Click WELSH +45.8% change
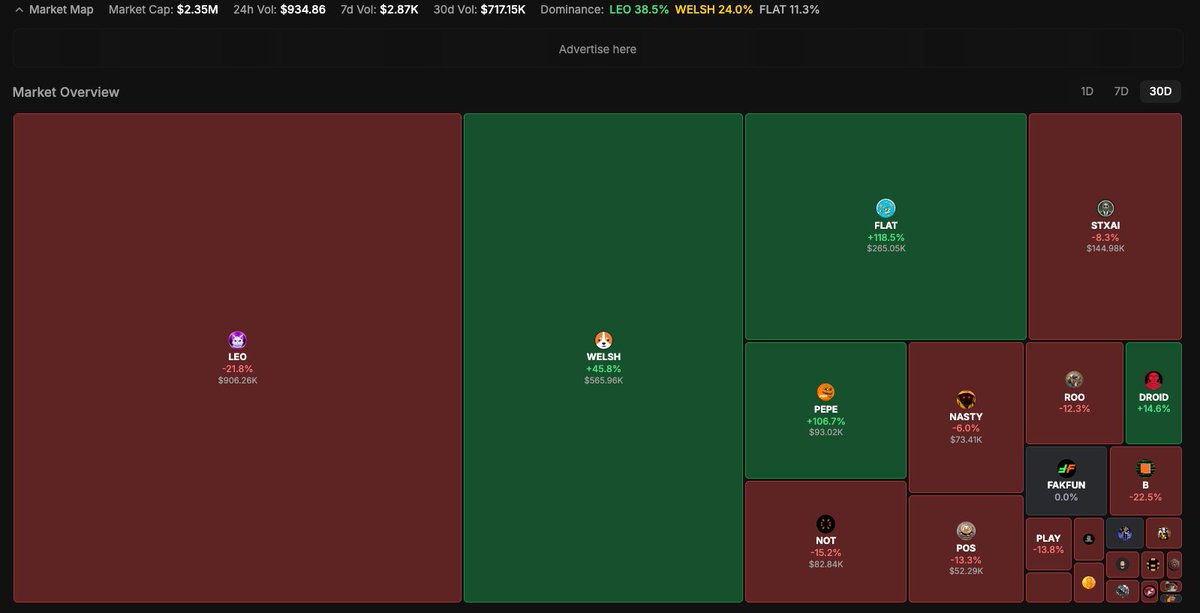This screenshot has width=1200, height=613. 603,369
